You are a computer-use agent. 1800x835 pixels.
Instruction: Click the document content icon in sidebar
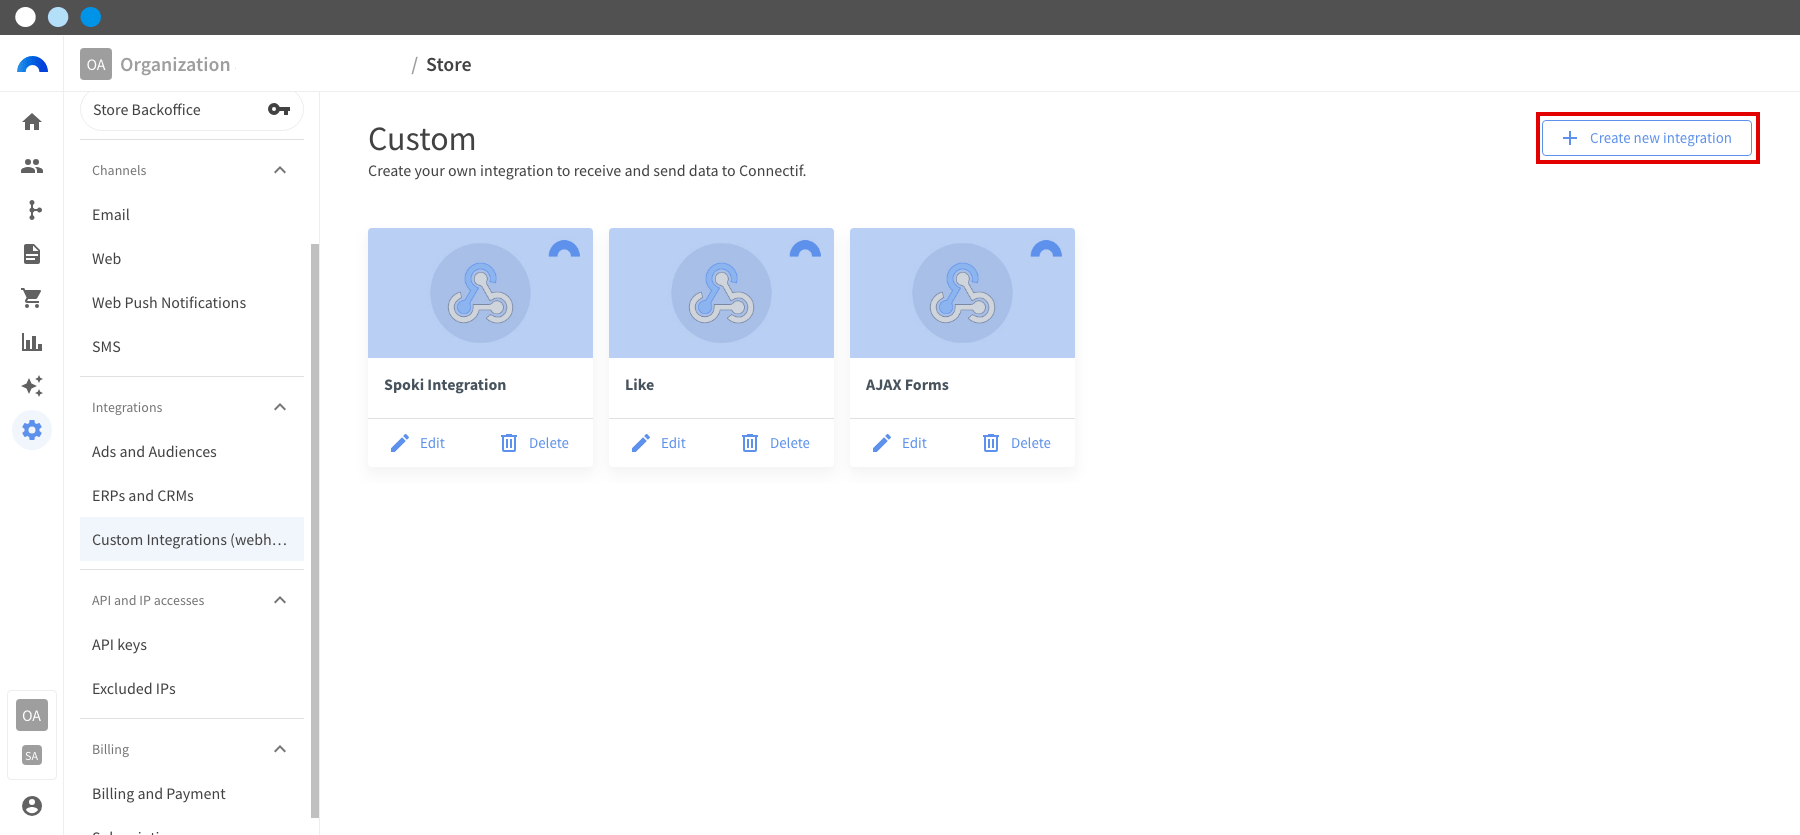[x=32, y=254]
